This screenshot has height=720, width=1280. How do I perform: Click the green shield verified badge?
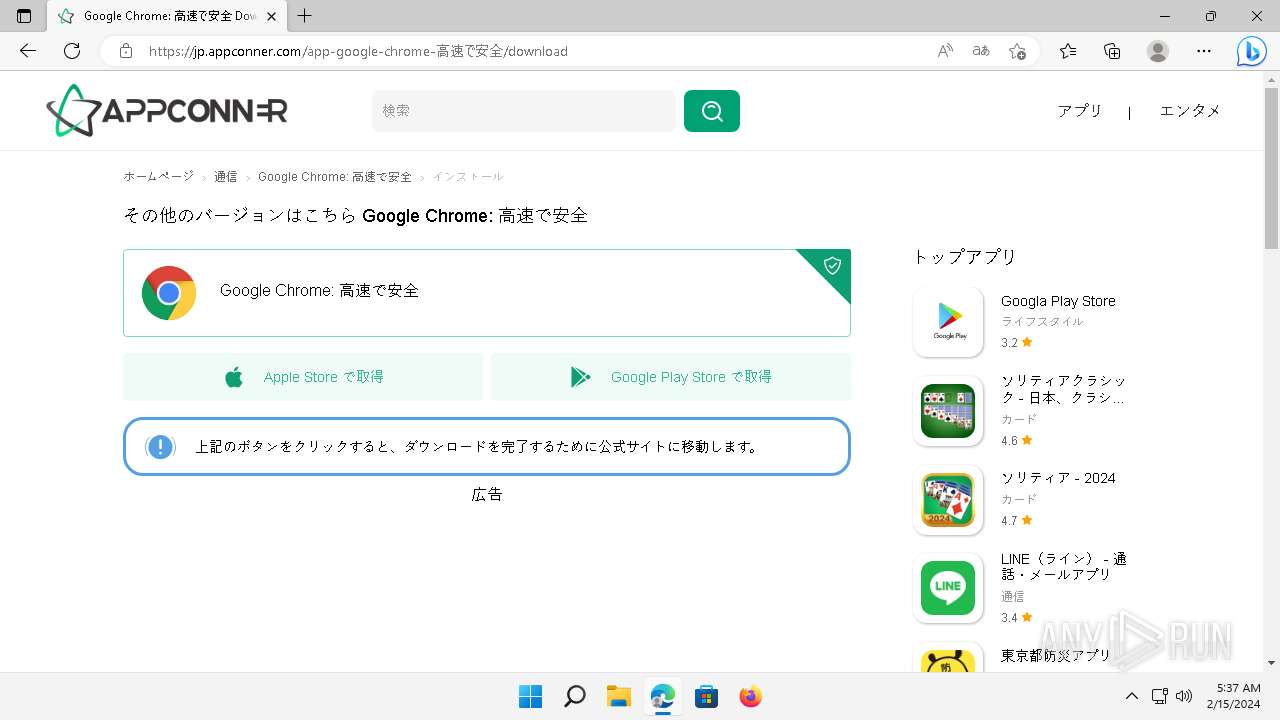(832, 265)
